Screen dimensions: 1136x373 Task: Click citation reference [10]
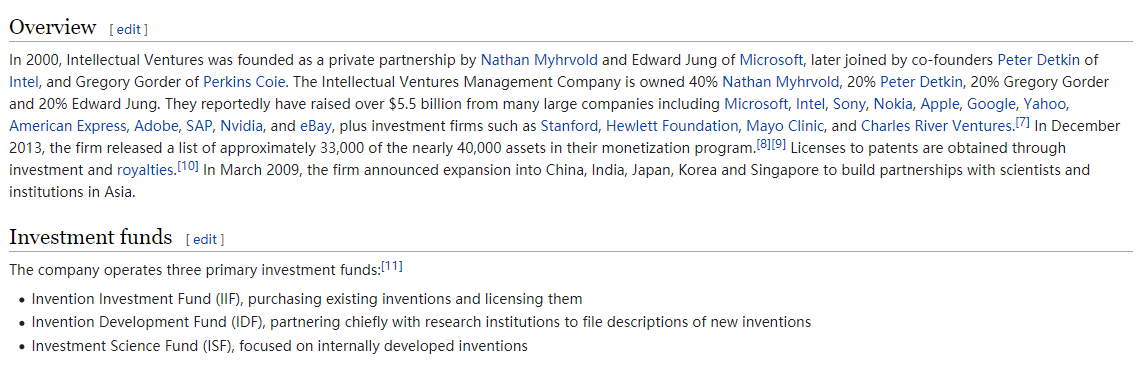click(x=188, y=166)
